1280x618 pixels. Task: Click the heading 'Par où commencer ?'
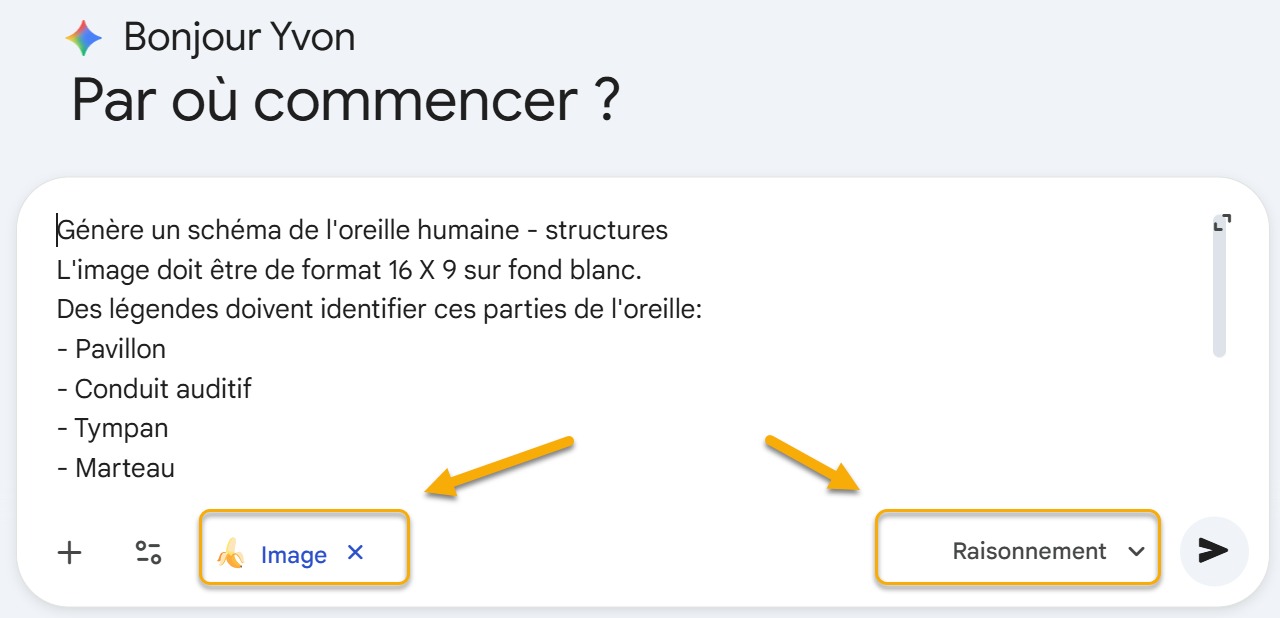(346, 99)
